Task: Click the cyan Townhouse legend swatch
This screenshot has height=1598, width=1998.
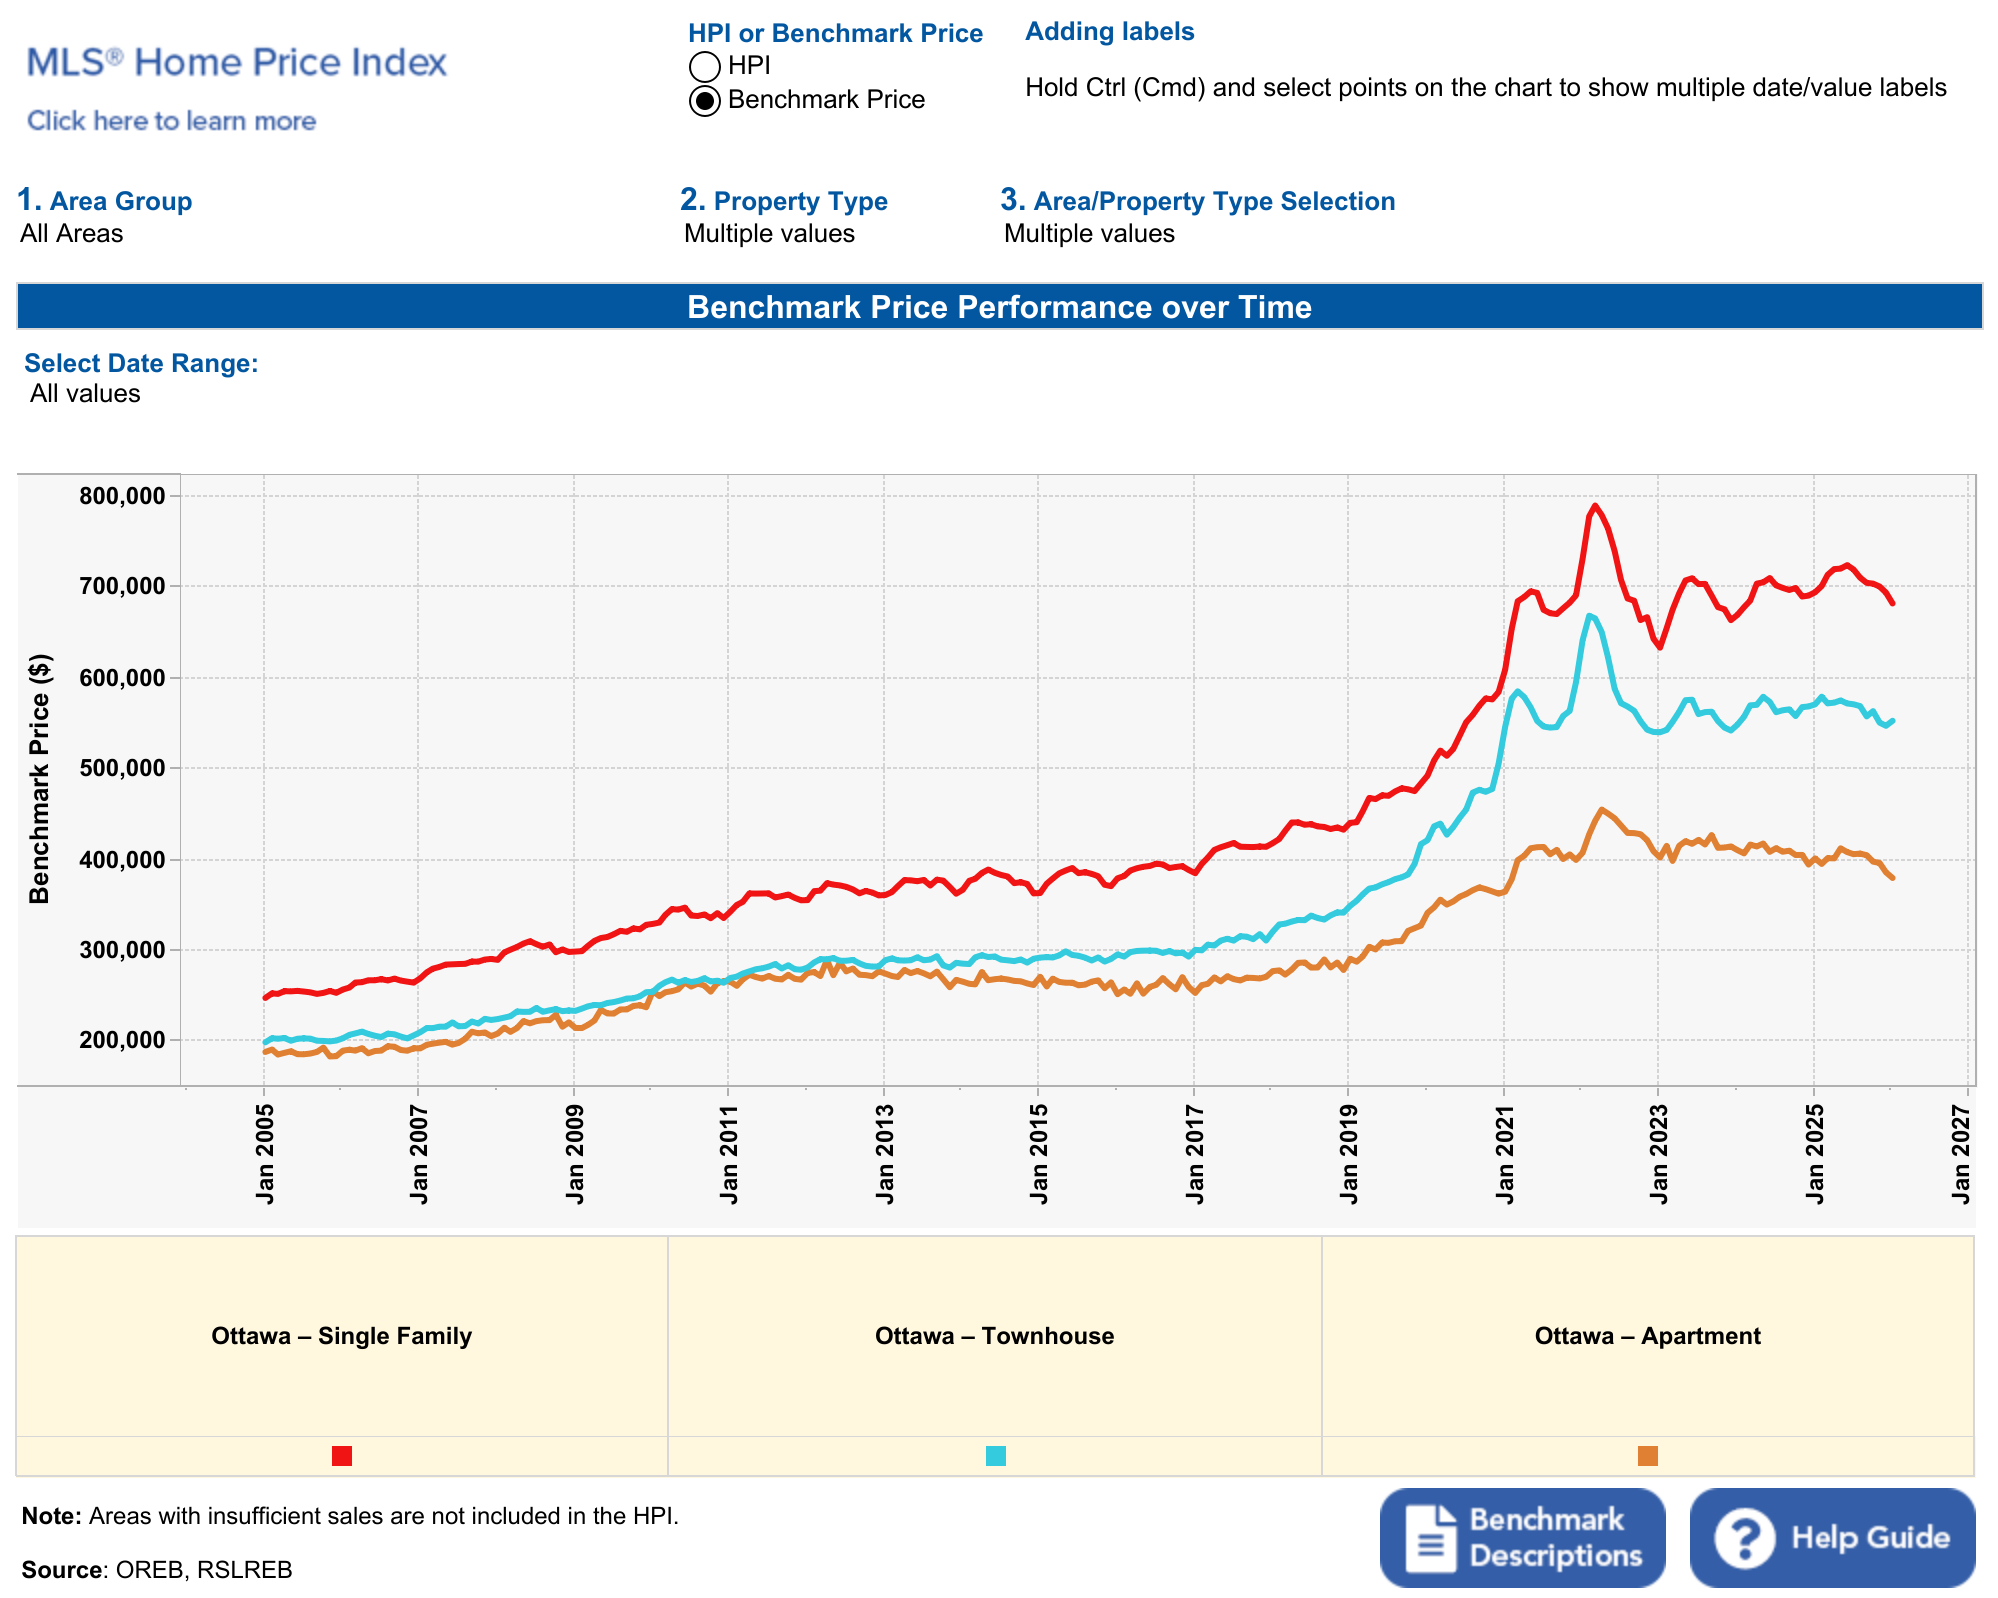Action: click(x=996, y=1455)
